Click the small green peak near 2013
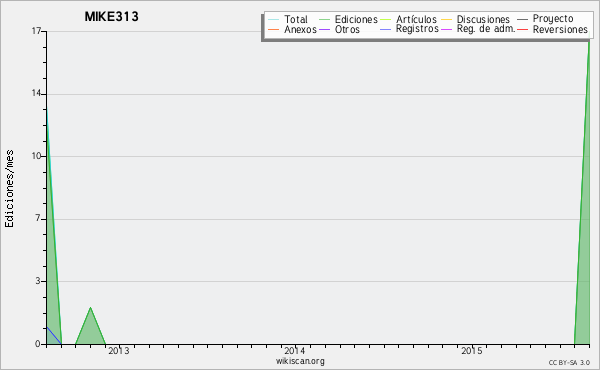This screenshot has height=370, width=600. [90, 326]
